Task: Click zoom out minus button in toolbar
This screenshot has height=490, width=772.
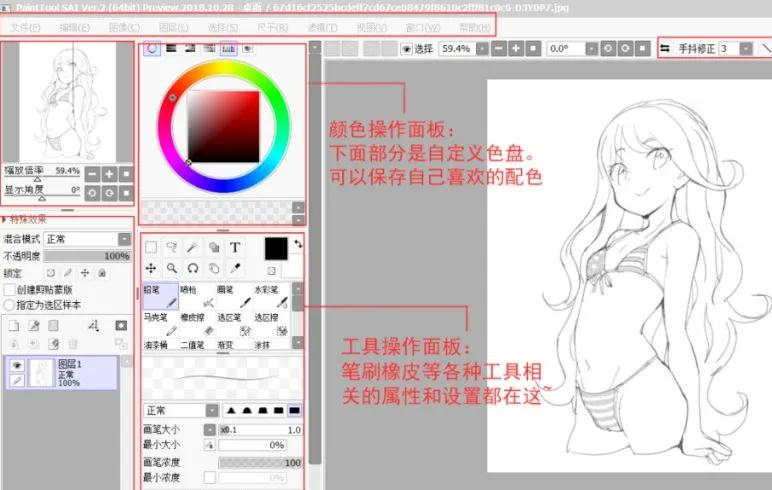Action: coord(499,49)
